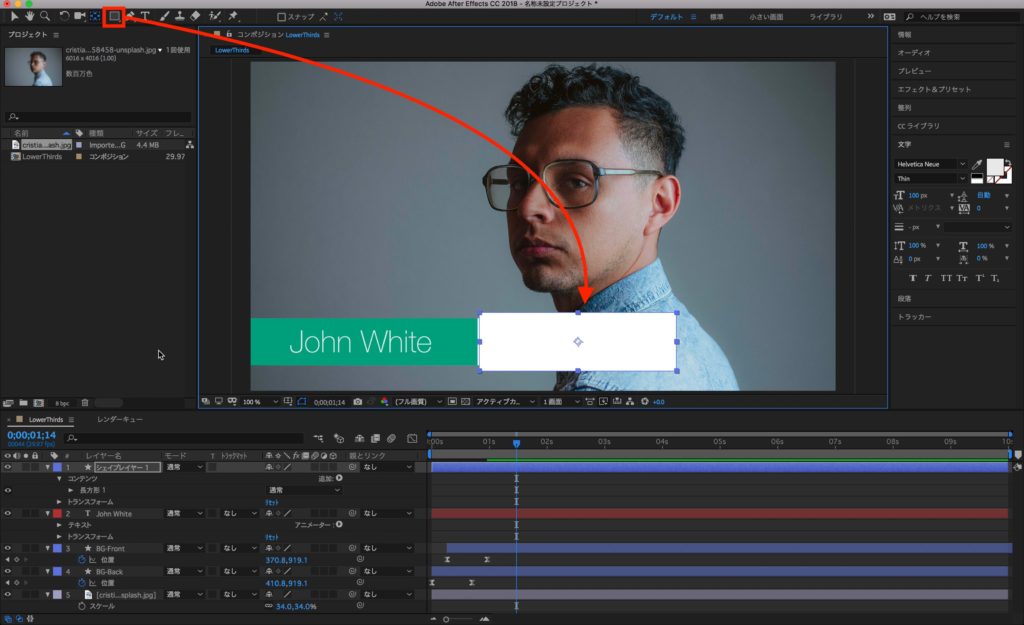Click the white fill color swatch
Screen dimensions: 1024x625
pos(995,167)
